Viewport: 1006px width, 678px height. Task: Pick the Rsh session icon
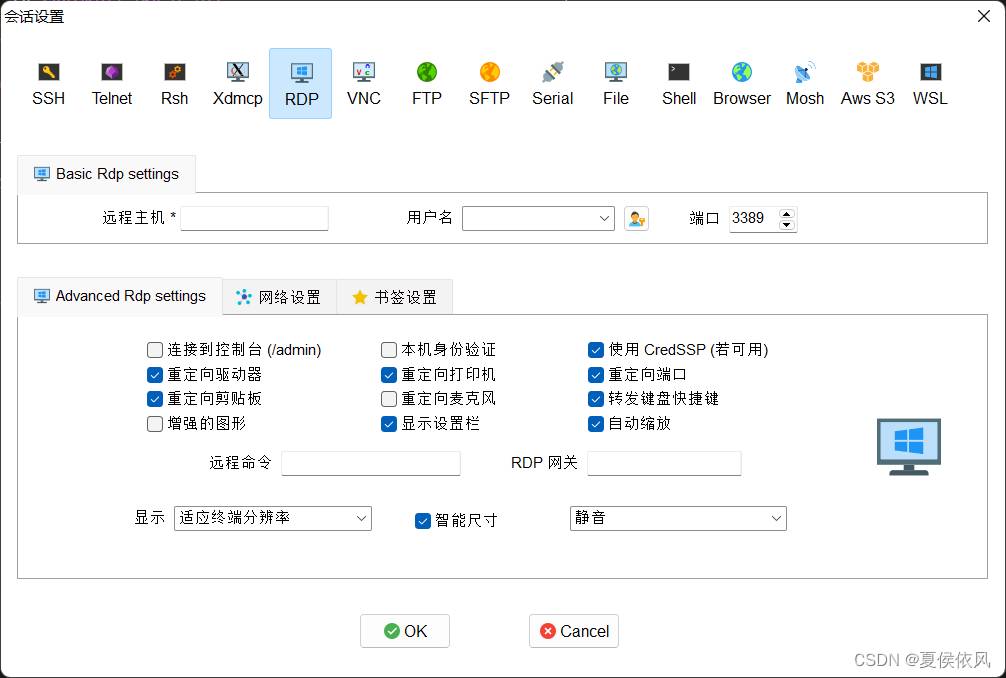pos(175,84)
